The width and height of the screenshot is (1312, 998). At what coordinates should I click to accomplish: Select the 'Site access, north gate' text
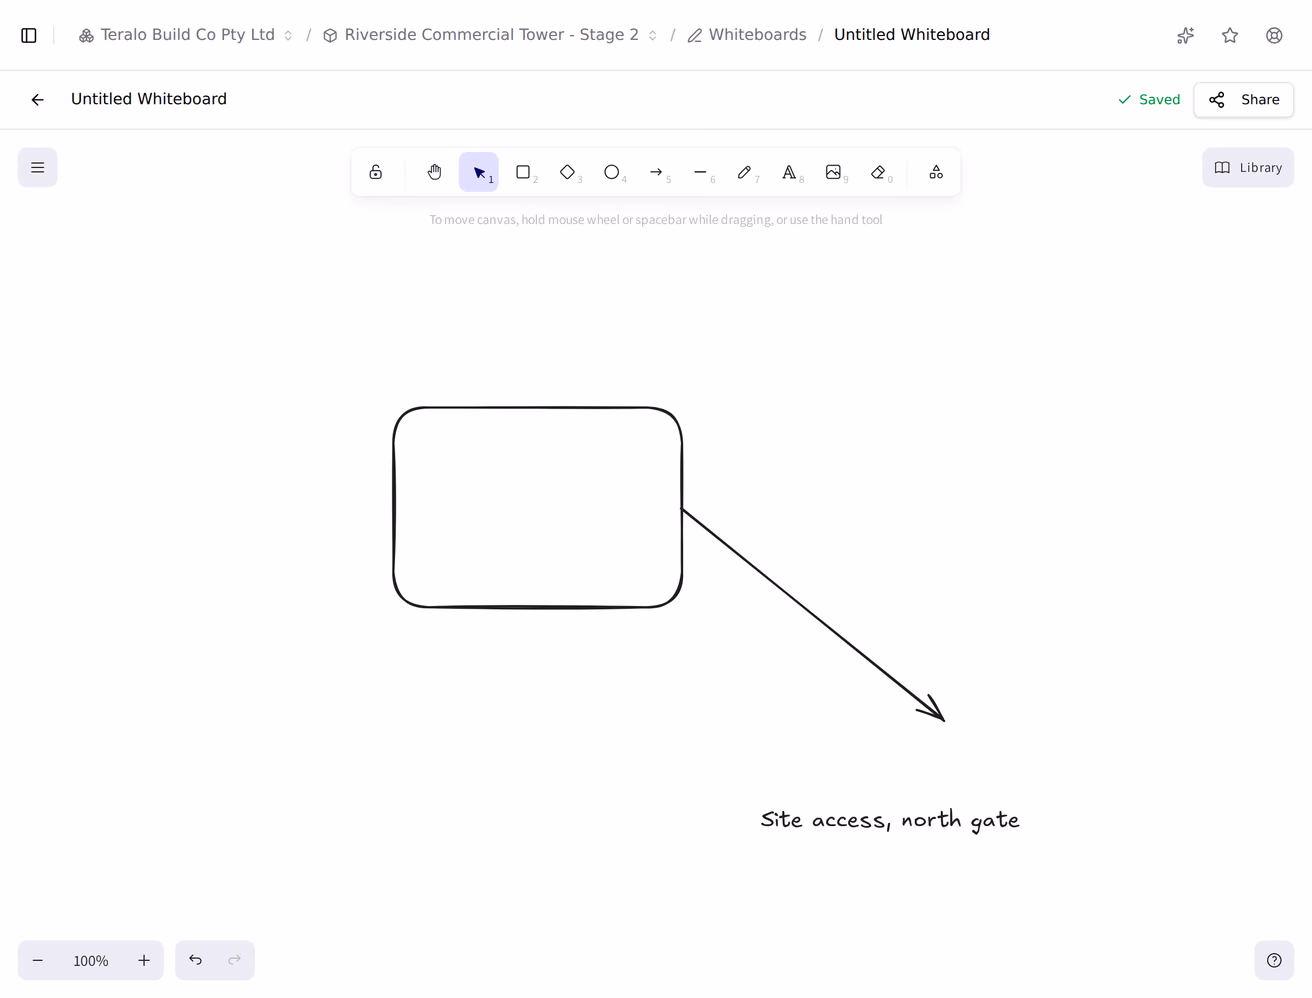click(890, 820)
